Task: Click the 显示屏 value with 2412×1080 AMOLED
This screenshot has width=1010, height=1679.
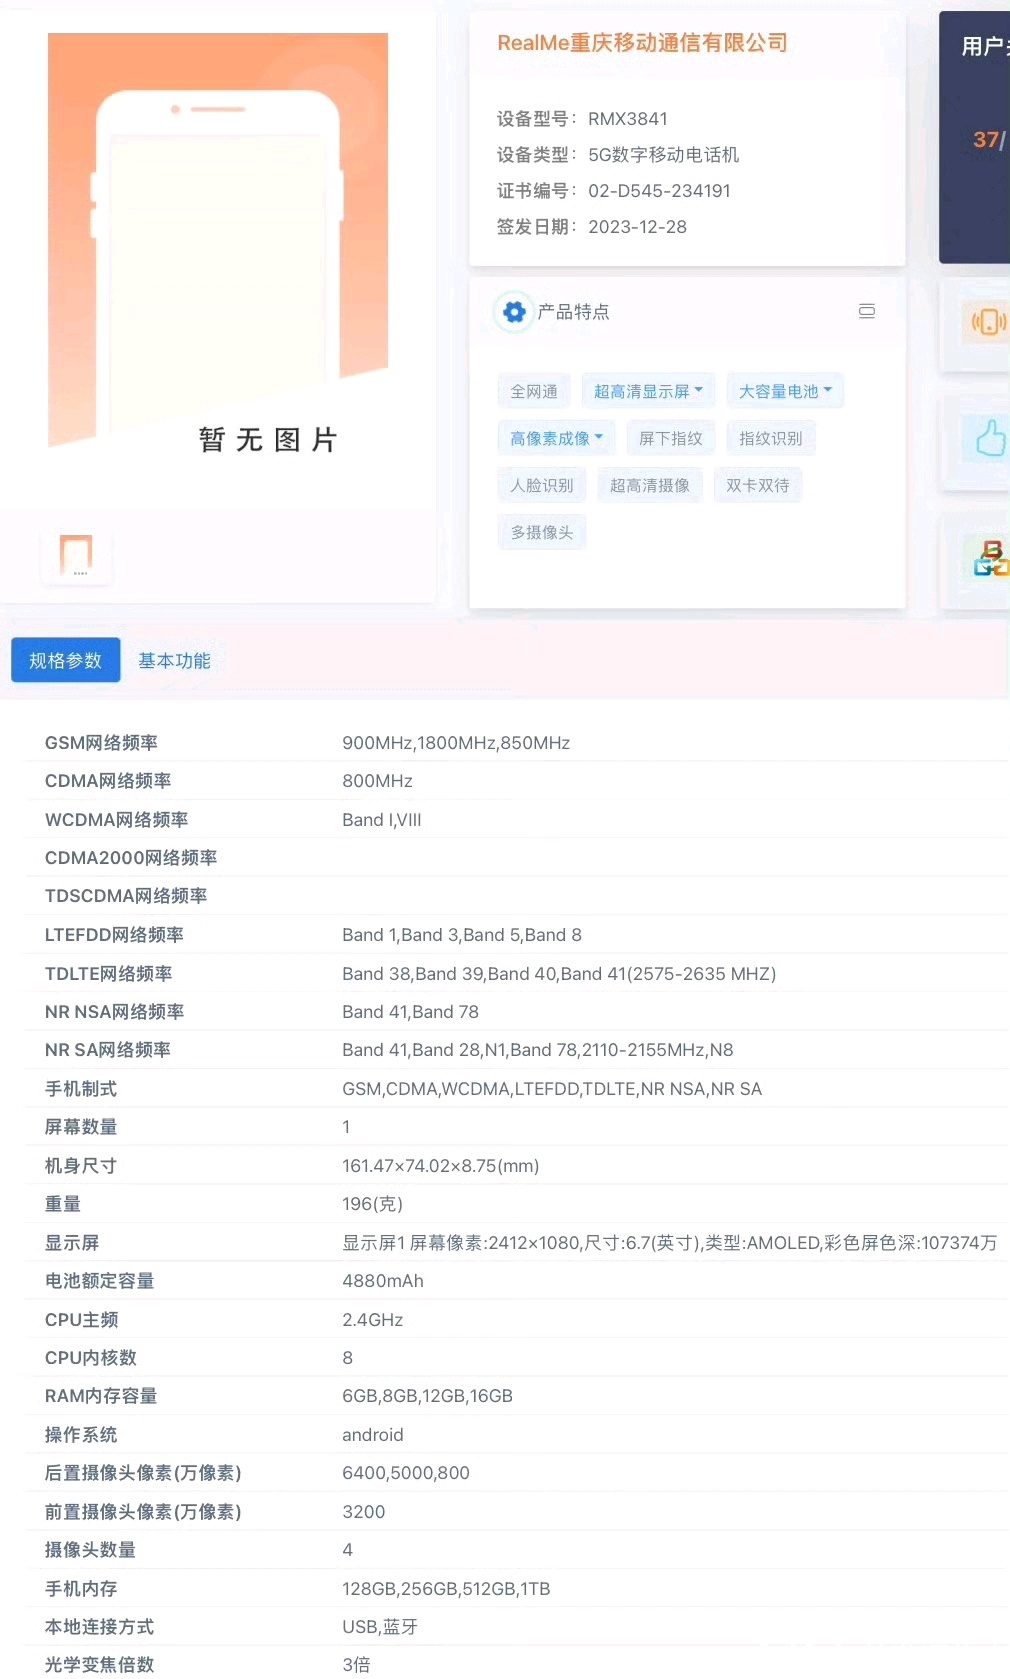Action: tap(670, 1243)
